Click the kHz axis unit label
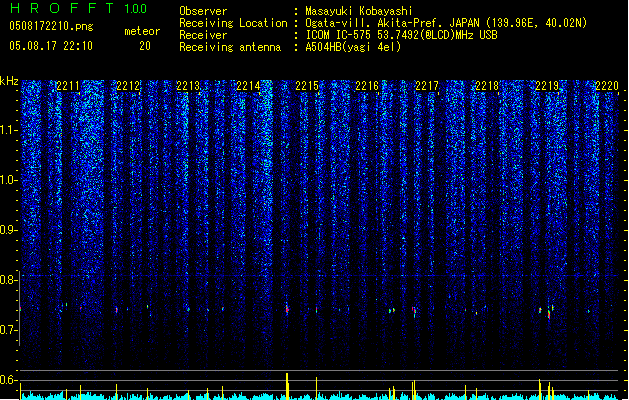 9,81
